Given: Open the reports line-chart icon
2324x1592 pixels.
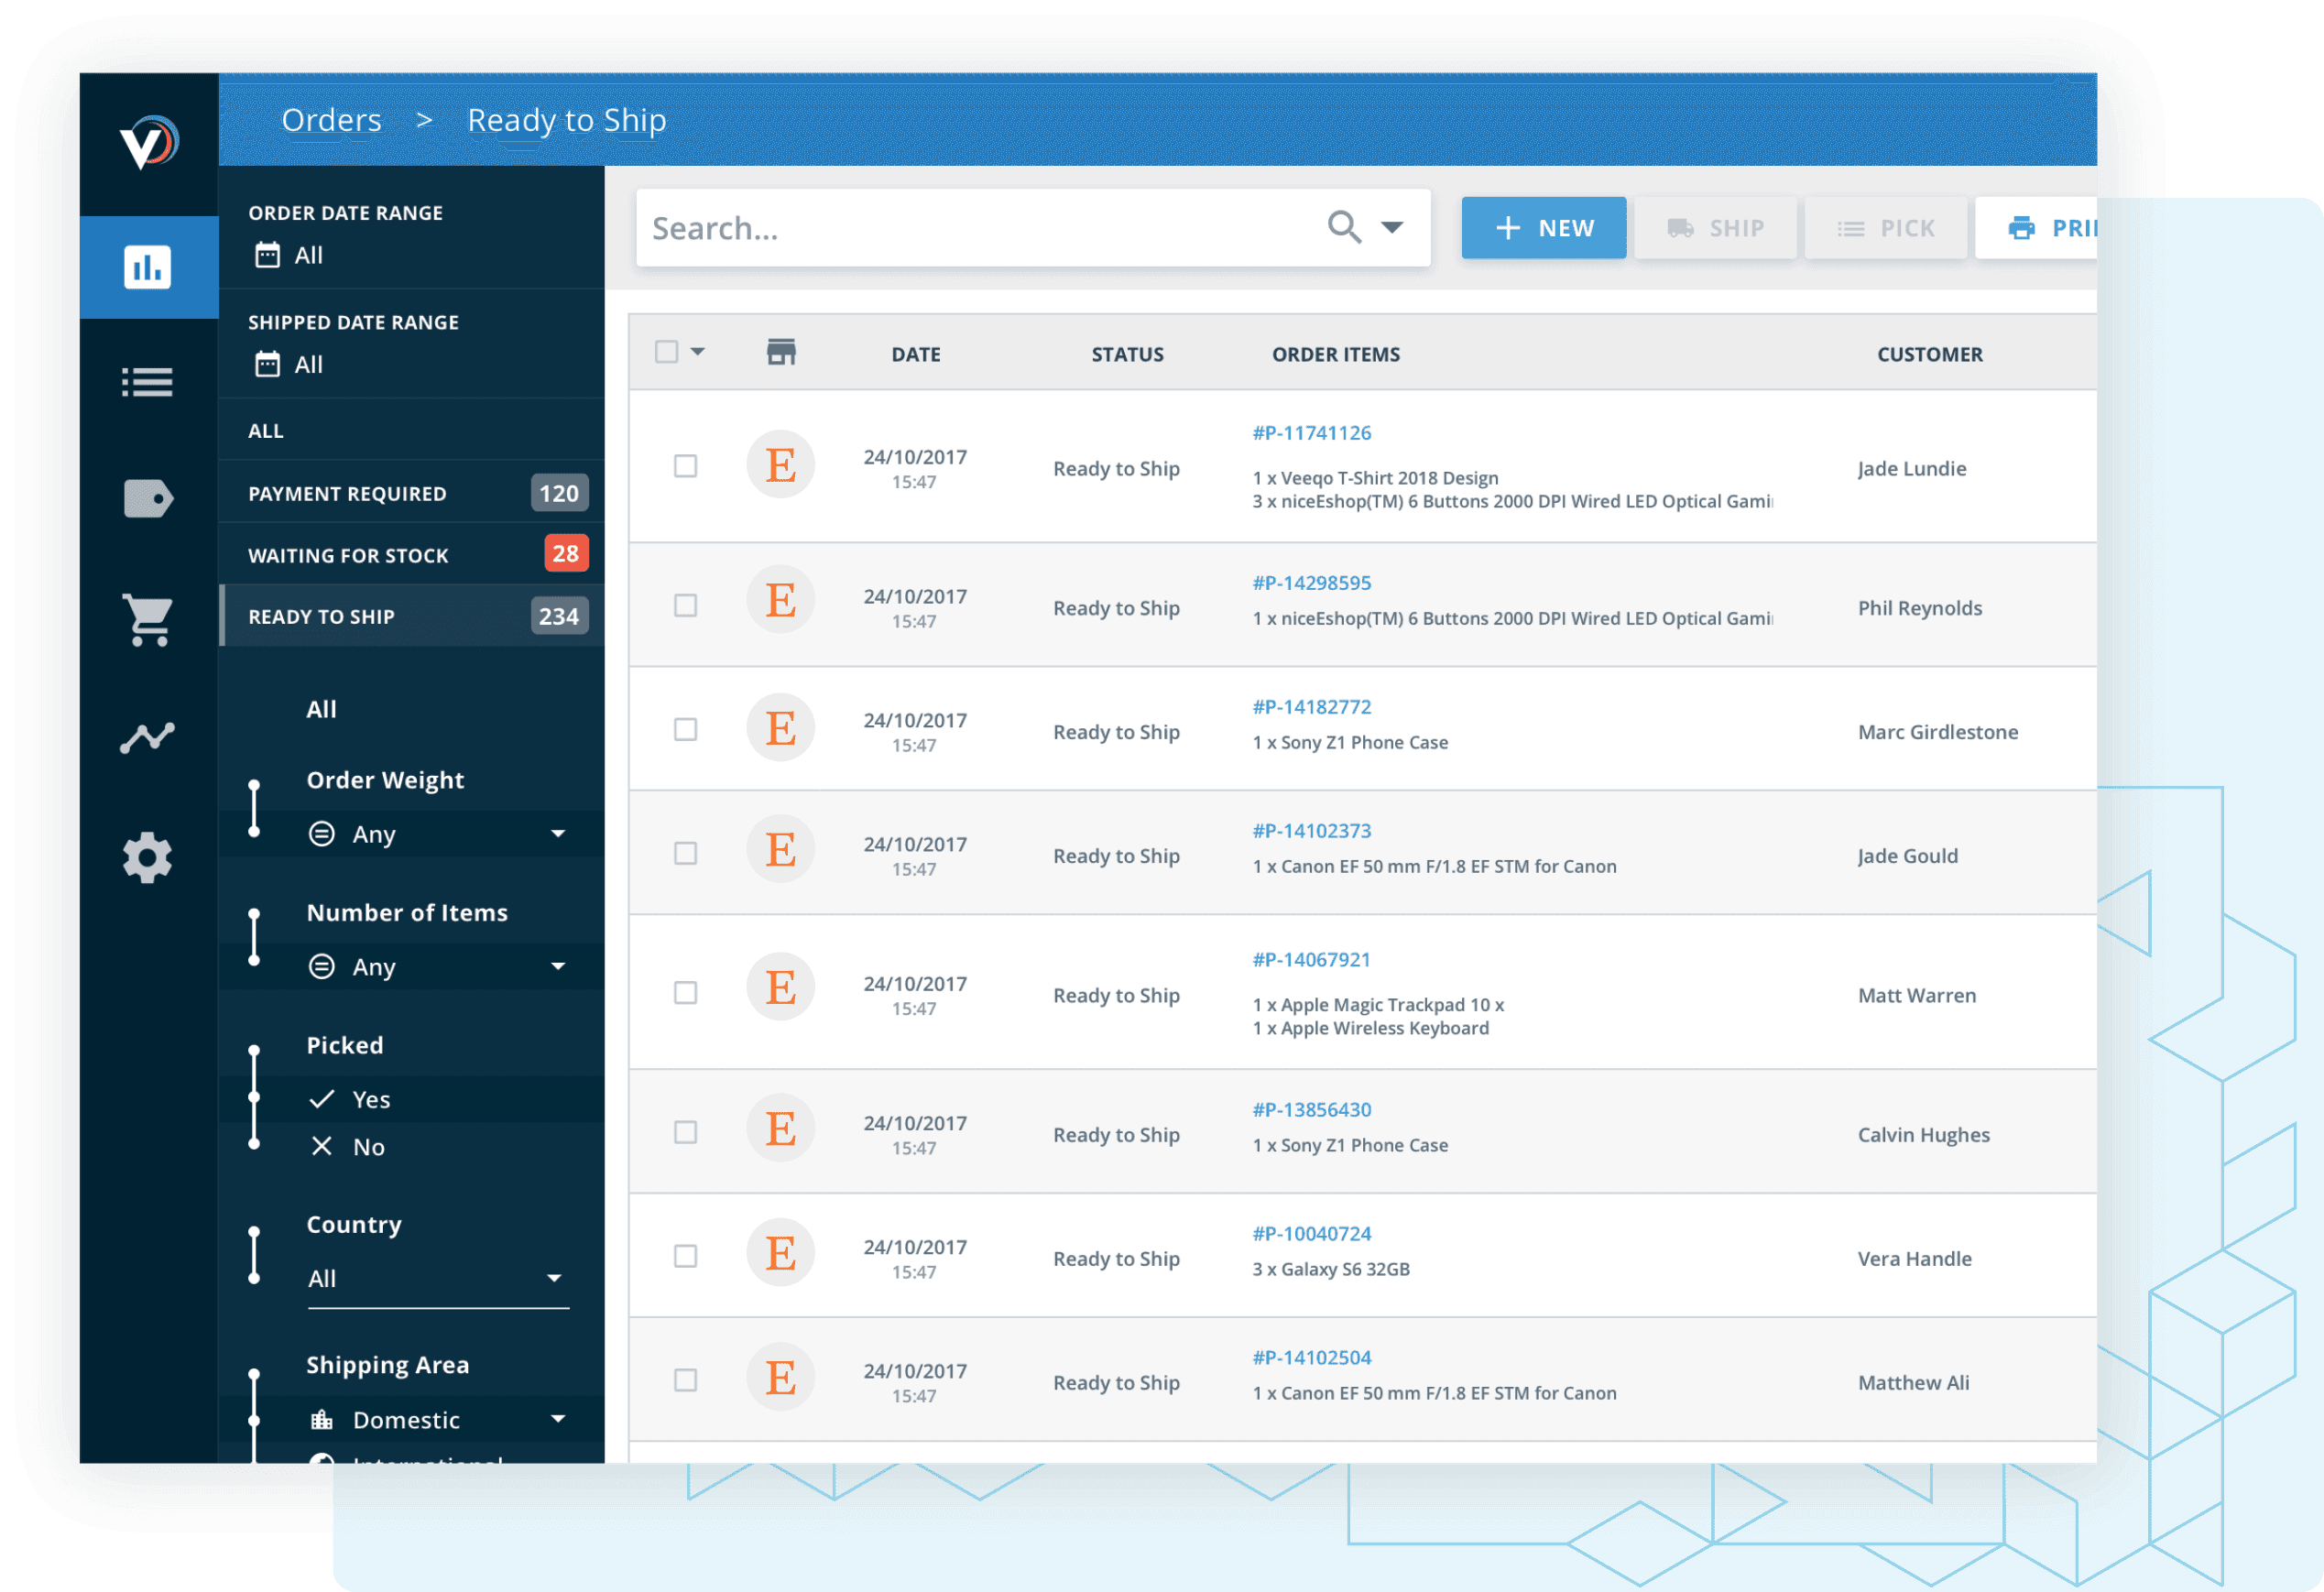Looking at the screenshot, I should (x=147, y=737).
